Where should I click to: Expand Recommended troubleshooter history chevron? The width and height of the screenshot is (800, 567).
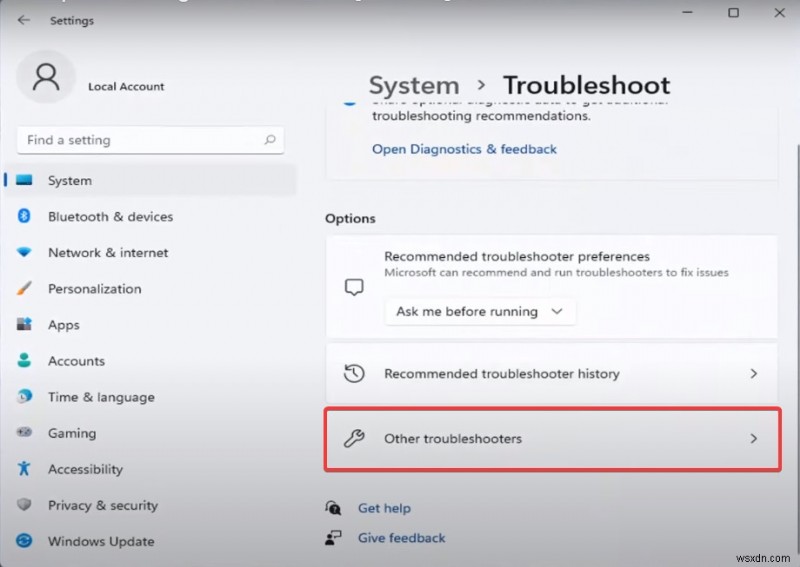tap(754, 374)
